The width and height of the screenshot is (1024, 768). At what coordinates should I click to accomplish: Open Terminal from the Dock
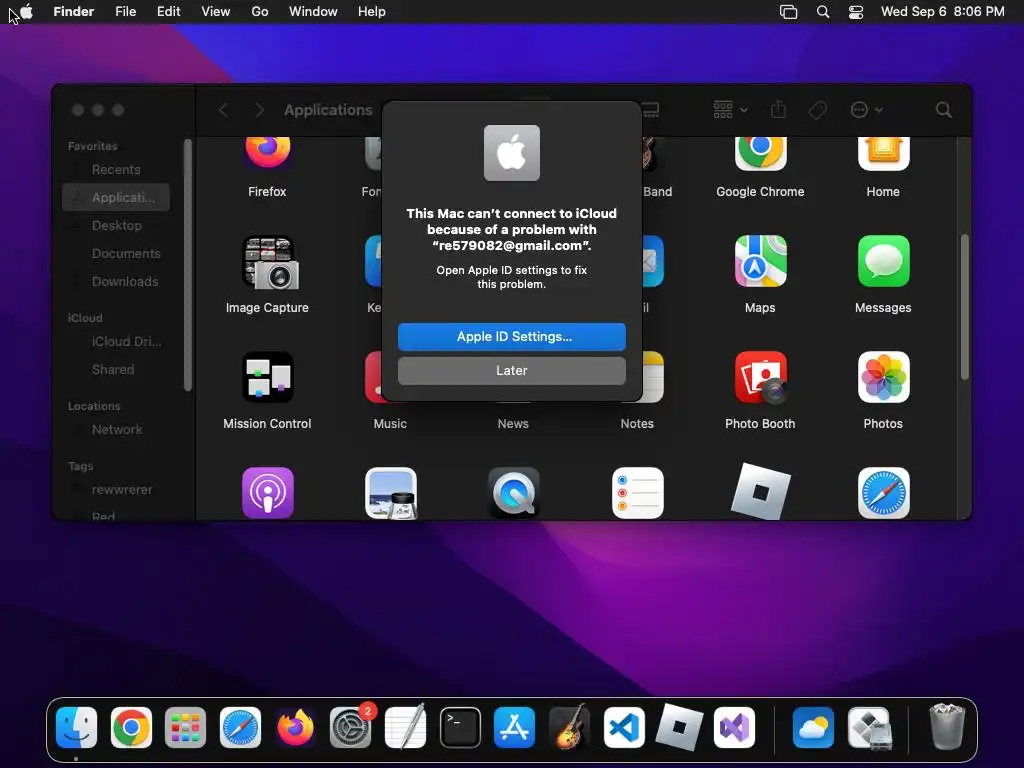(x=460, y=727)
